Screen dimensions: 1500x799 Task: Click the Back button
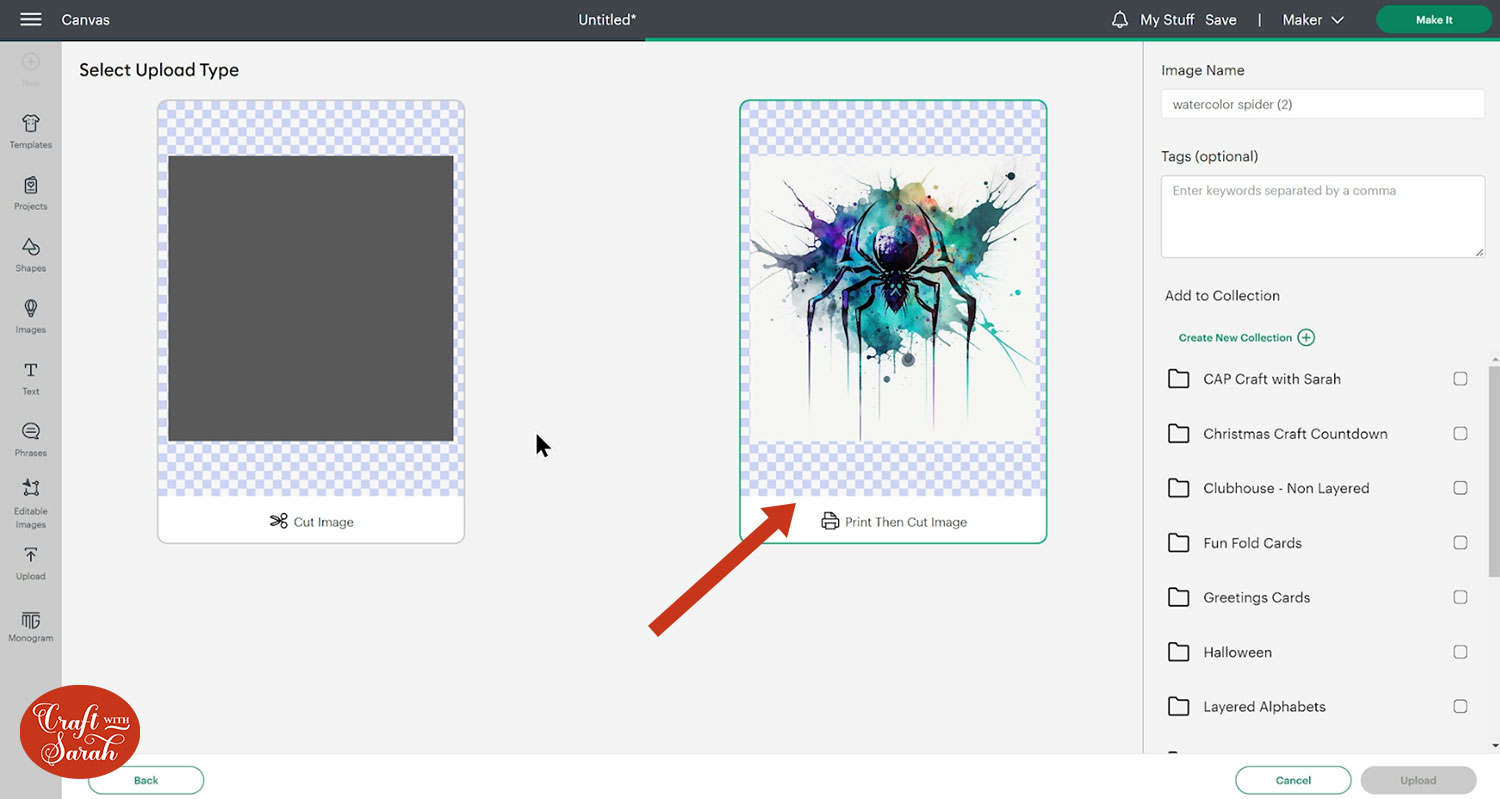[x=146, y=780]
